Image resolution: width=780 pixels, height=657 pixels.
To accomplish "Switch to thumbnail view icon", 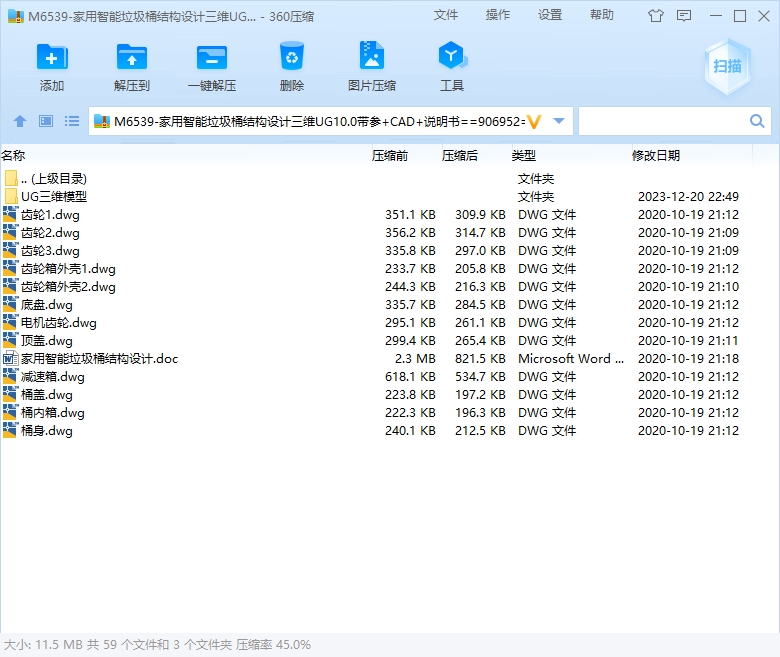I will (x=46, y=121).
